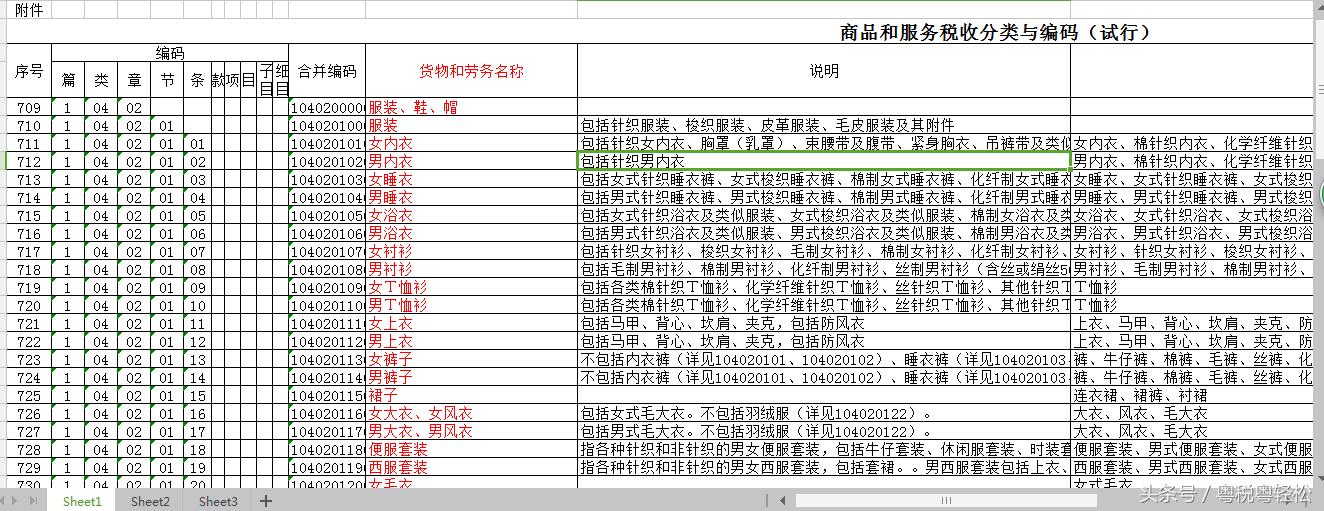Select the 女内衣 name cell in row 711
This screenshot has height=511, width=1324.
pyautogui.click(x=471, y=143)
